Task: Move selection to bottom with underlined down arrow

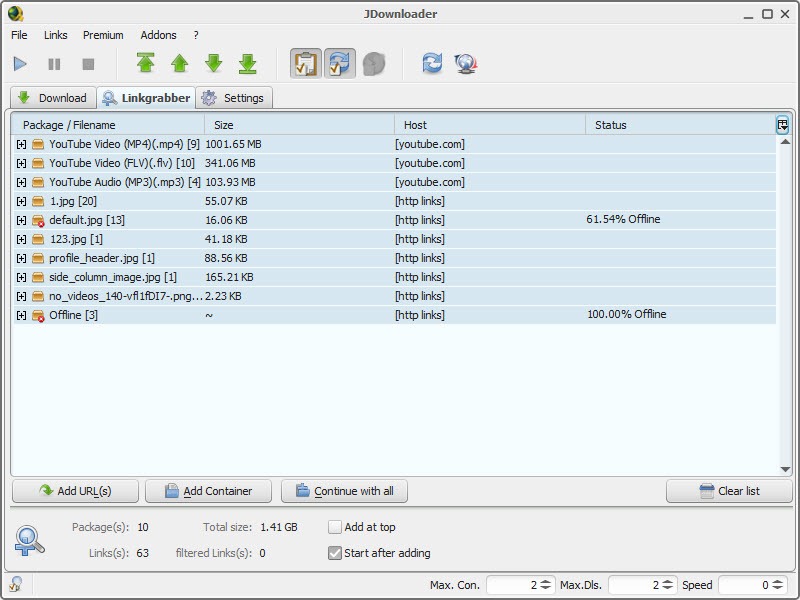Action: coord(248,63)
